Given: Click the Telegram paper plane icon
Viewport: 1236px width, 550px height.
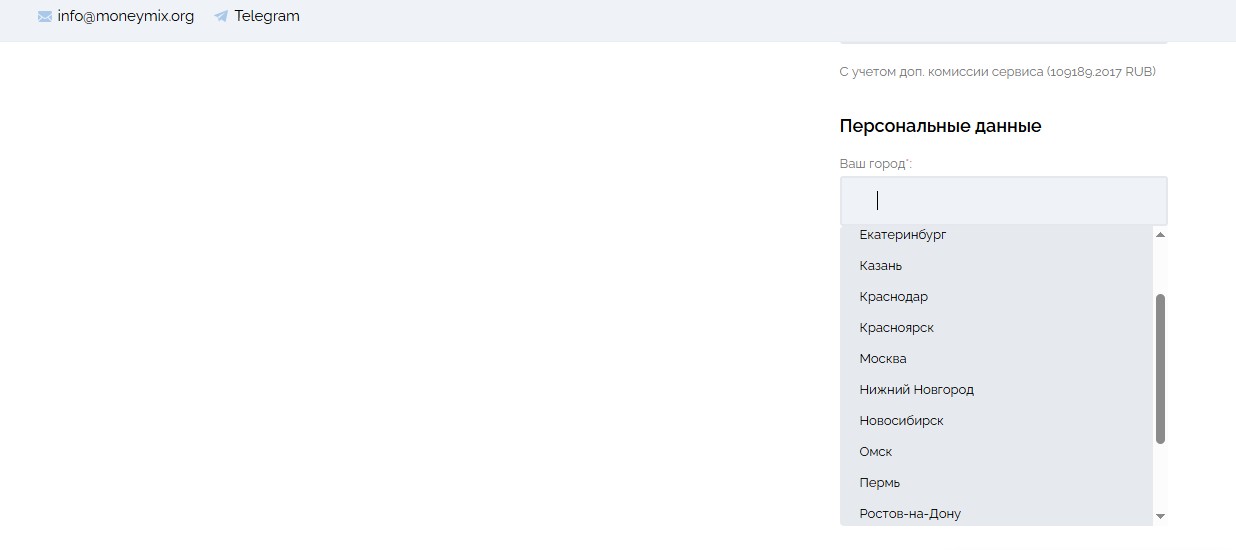Looking at the screenshot, I should [221, 17].
